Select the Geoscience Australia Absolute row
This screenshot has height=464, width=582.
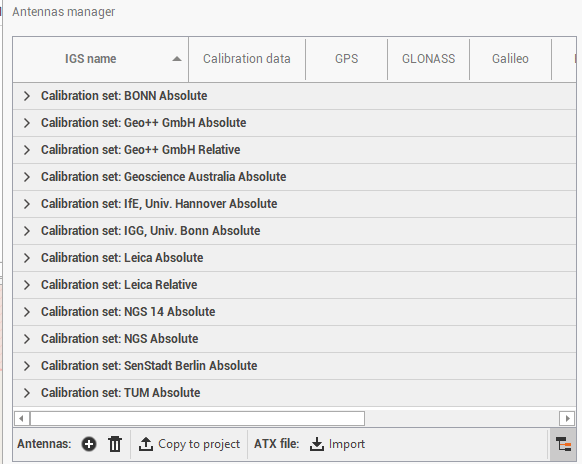pyautogui.click(x=294, y=177)
